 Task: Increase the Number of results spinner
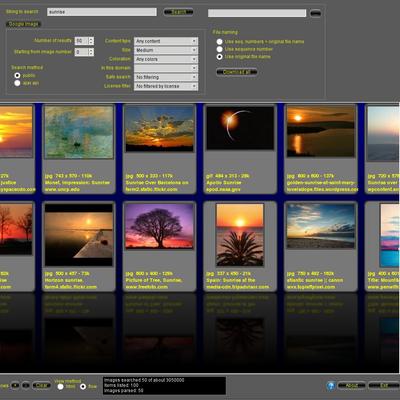[x=91, y=39]
